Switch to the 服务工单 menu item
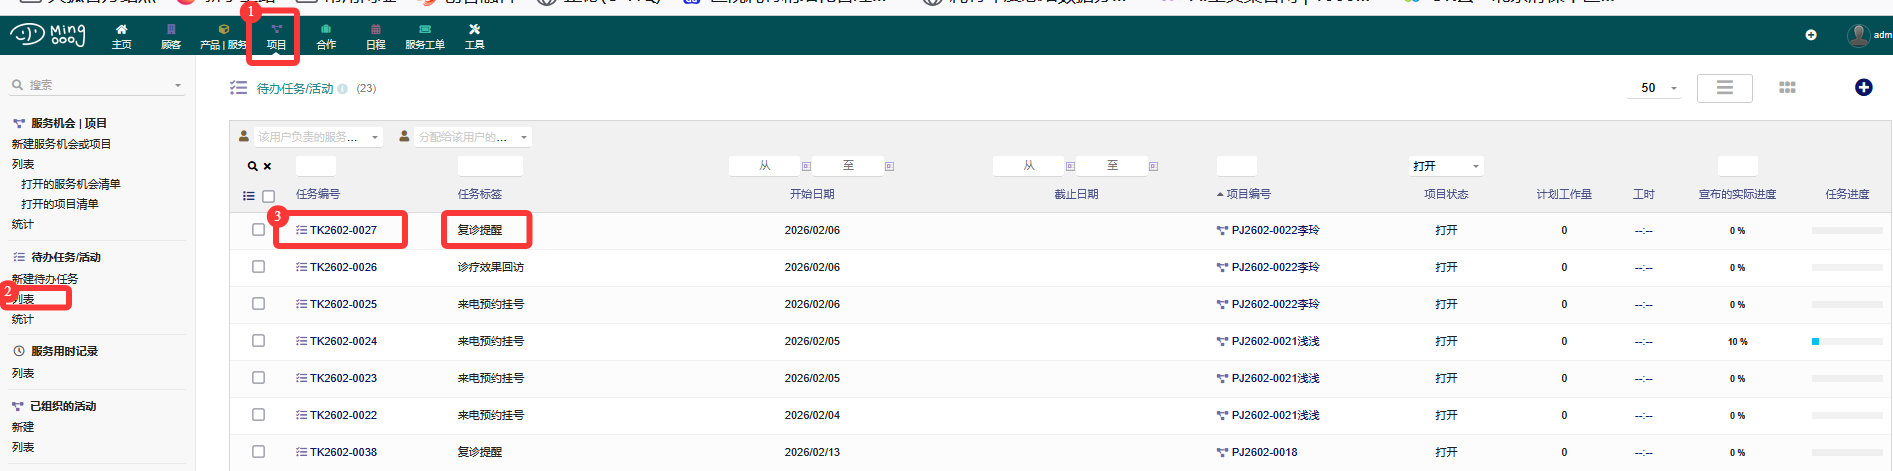The height and width of the screenshot is (471, 1893). click(x=424, y=36)
